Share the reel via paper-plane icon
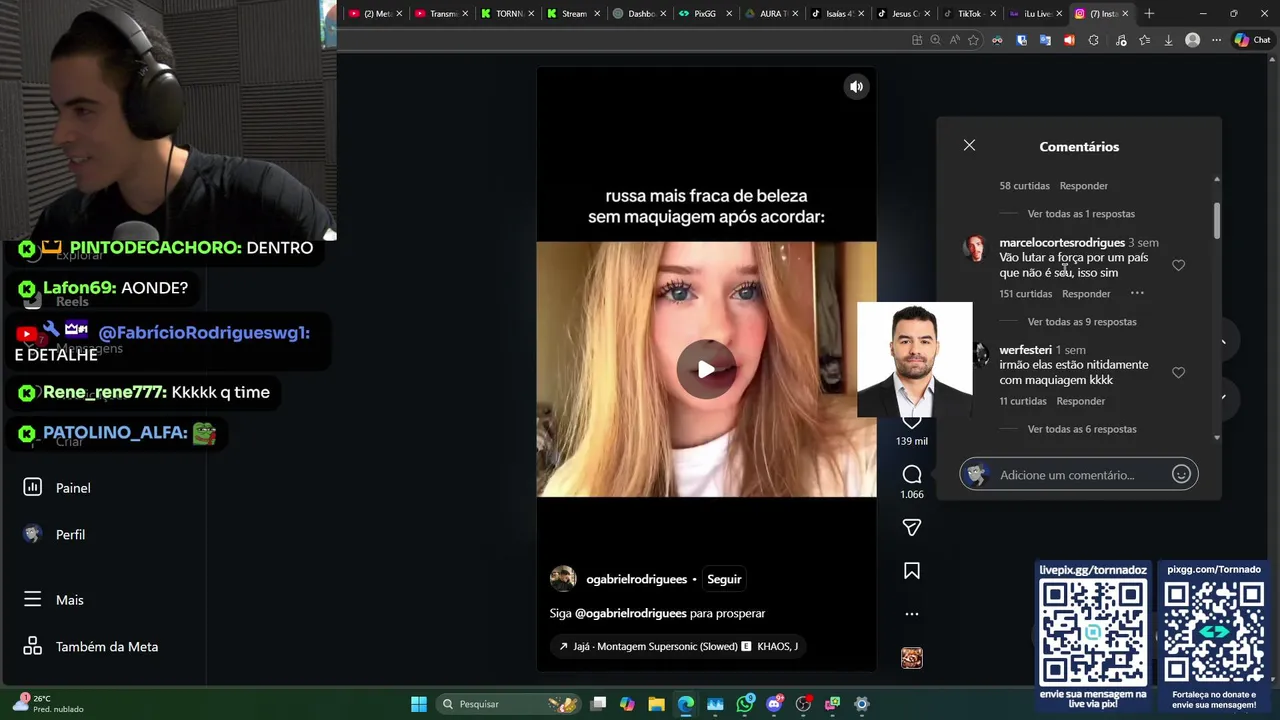Screen dimensions: 1280x720 [912, 527]
